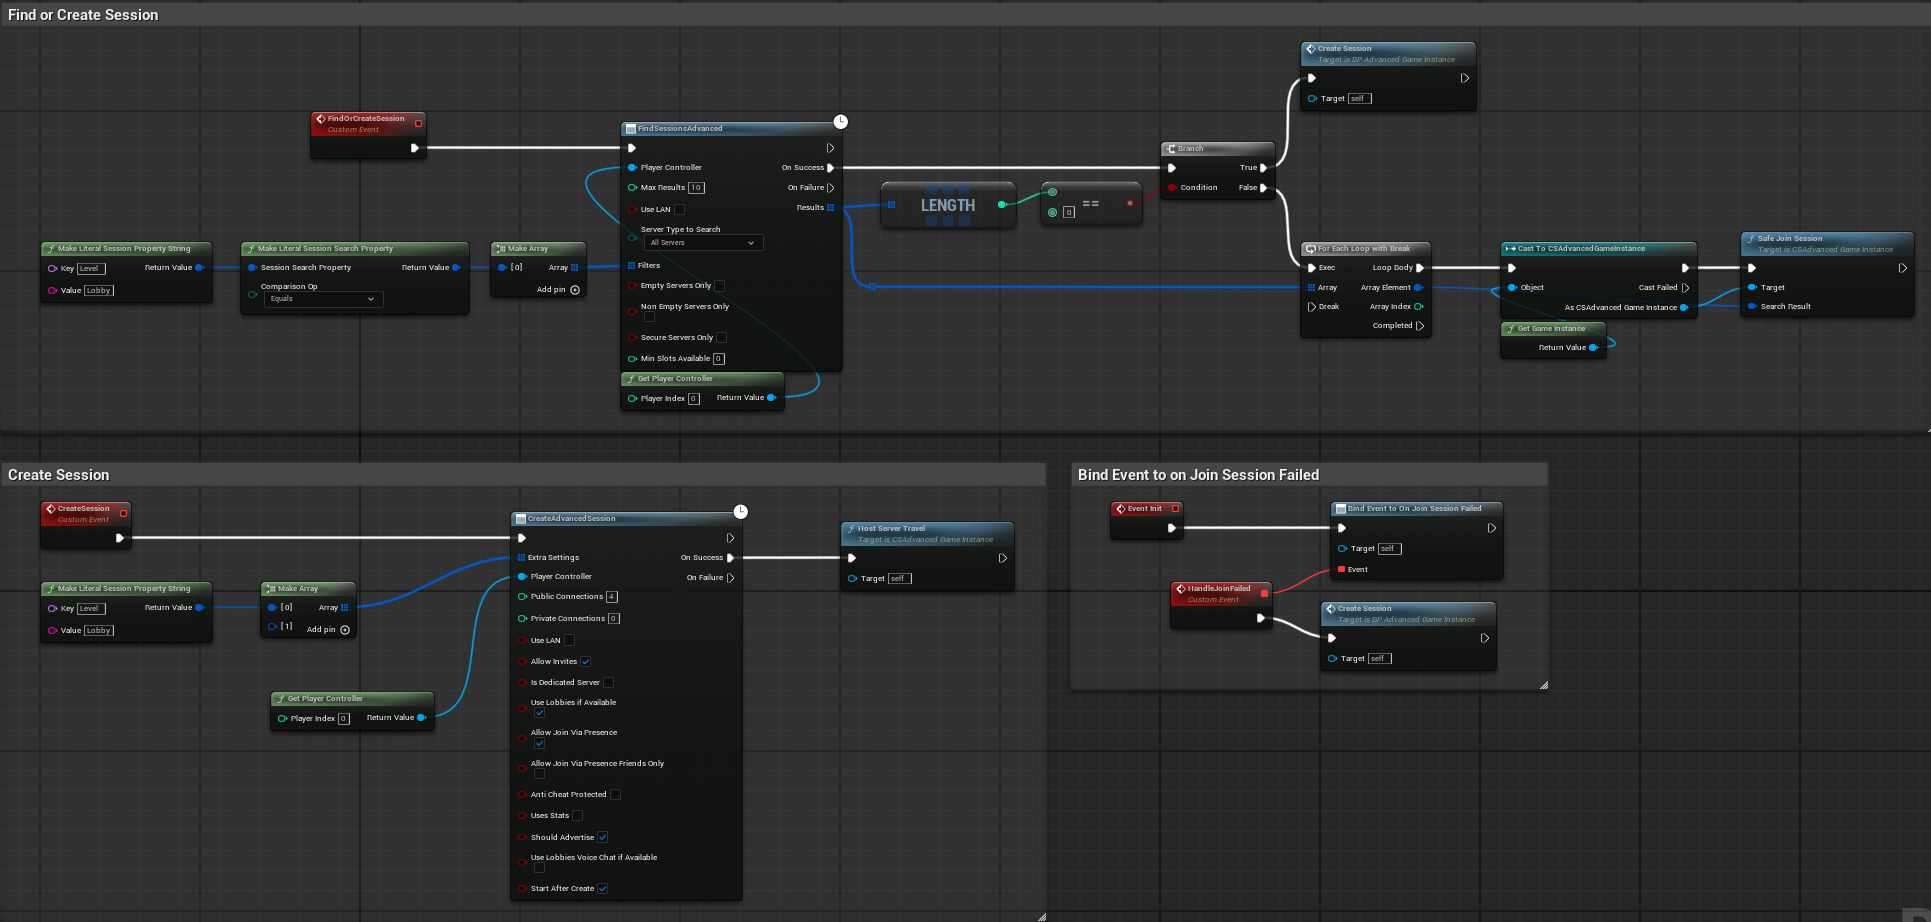This screenshot has width=1931, height=922.
Task: Uncheck the Start After Create checkbox
Action: pyautogui.click(x=603, y=889)
